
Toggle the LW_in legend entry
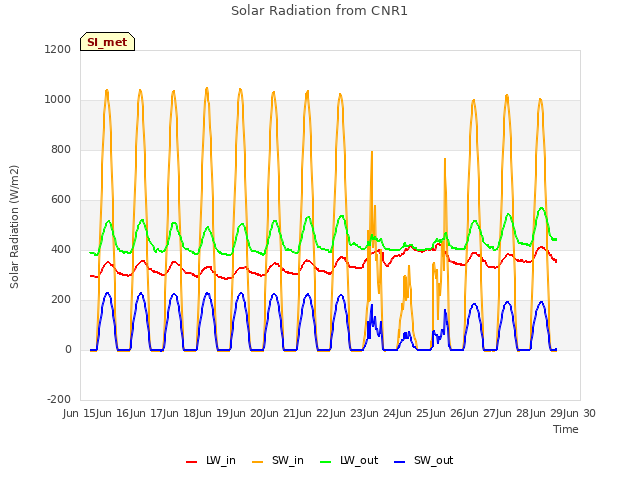pyautogui.click(x=211, y=460)
